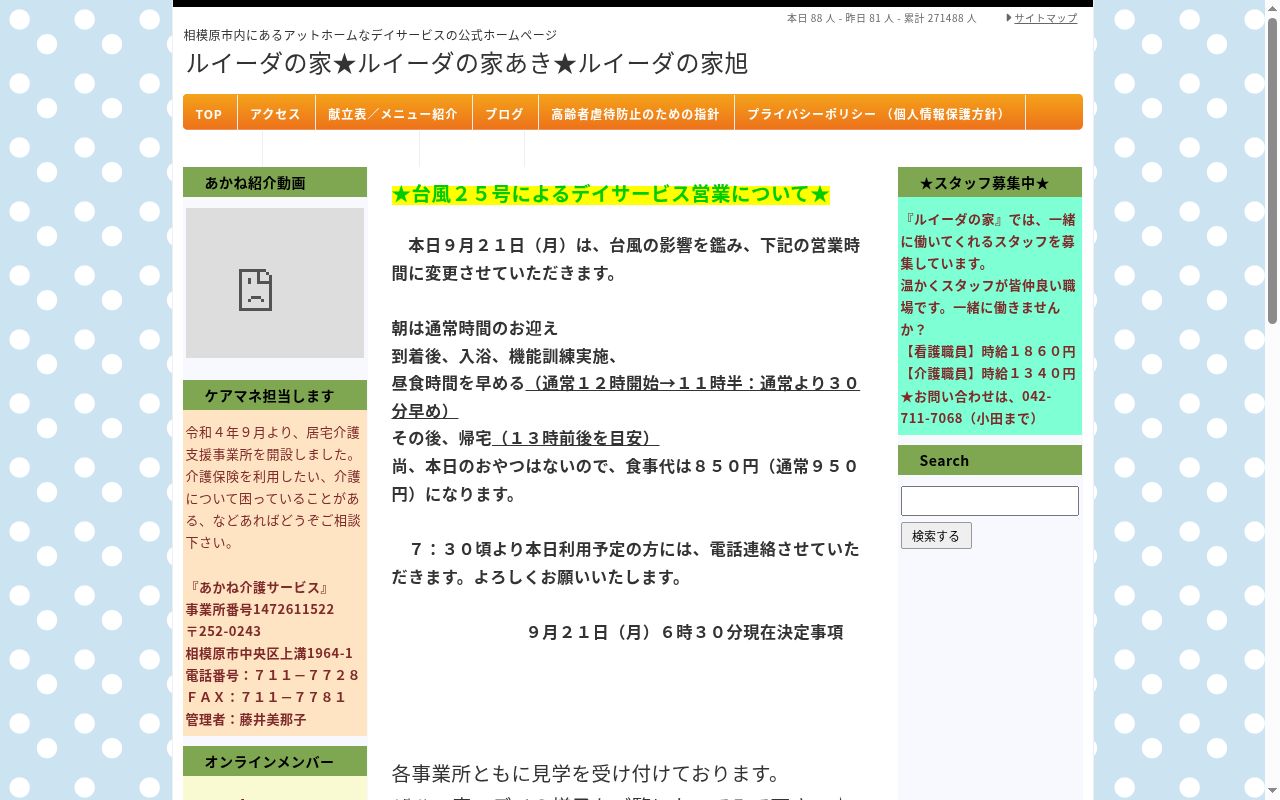Click the 電話番号：７１１－７７２８ line
Screen dimensions: 1280x800
point(273,675)
